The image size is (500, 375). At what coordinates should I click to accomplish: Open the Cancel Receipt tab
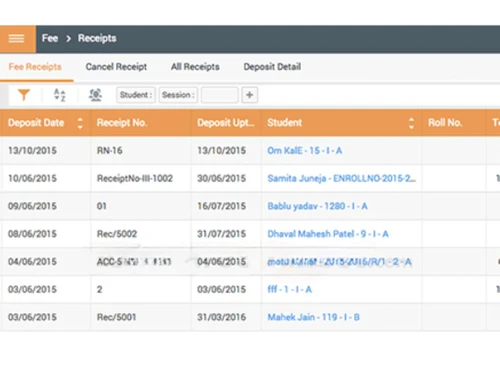pyautogui.click(x=116, y=67)
